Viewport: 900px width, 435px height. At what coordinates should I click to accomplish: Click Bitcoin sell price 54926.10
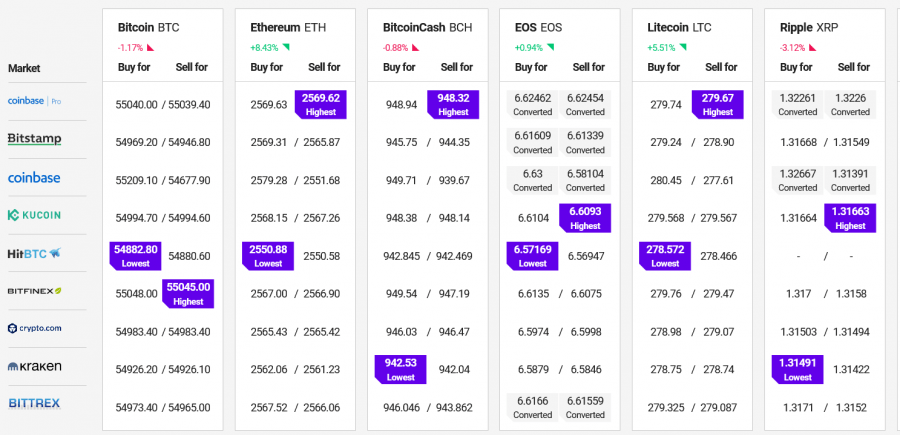189,370
